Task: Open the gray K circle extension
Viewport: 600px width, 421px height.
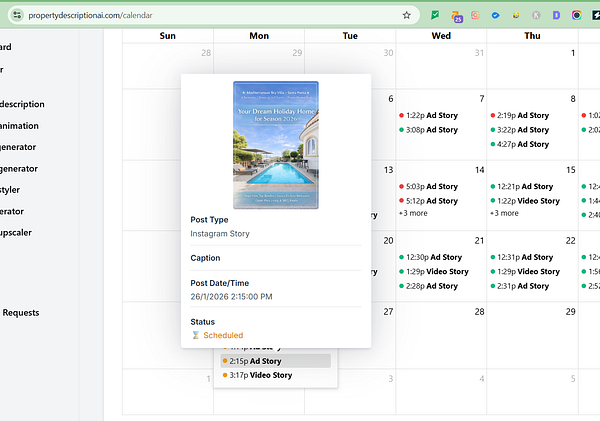Action: [536, 15]
